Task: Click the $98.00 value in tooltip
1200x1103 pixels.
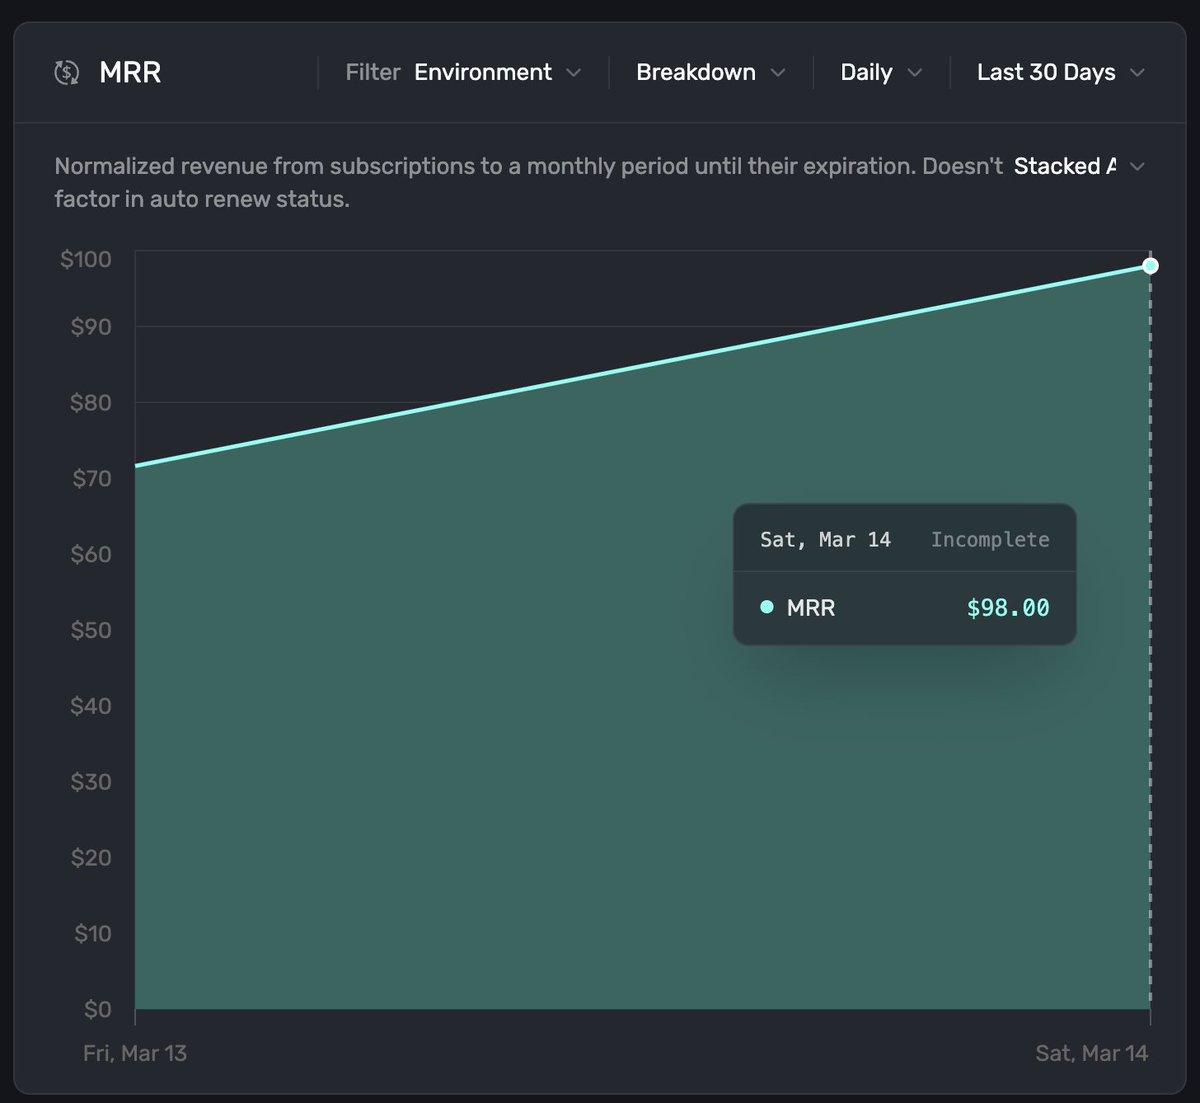Action: pos(1008,607)
